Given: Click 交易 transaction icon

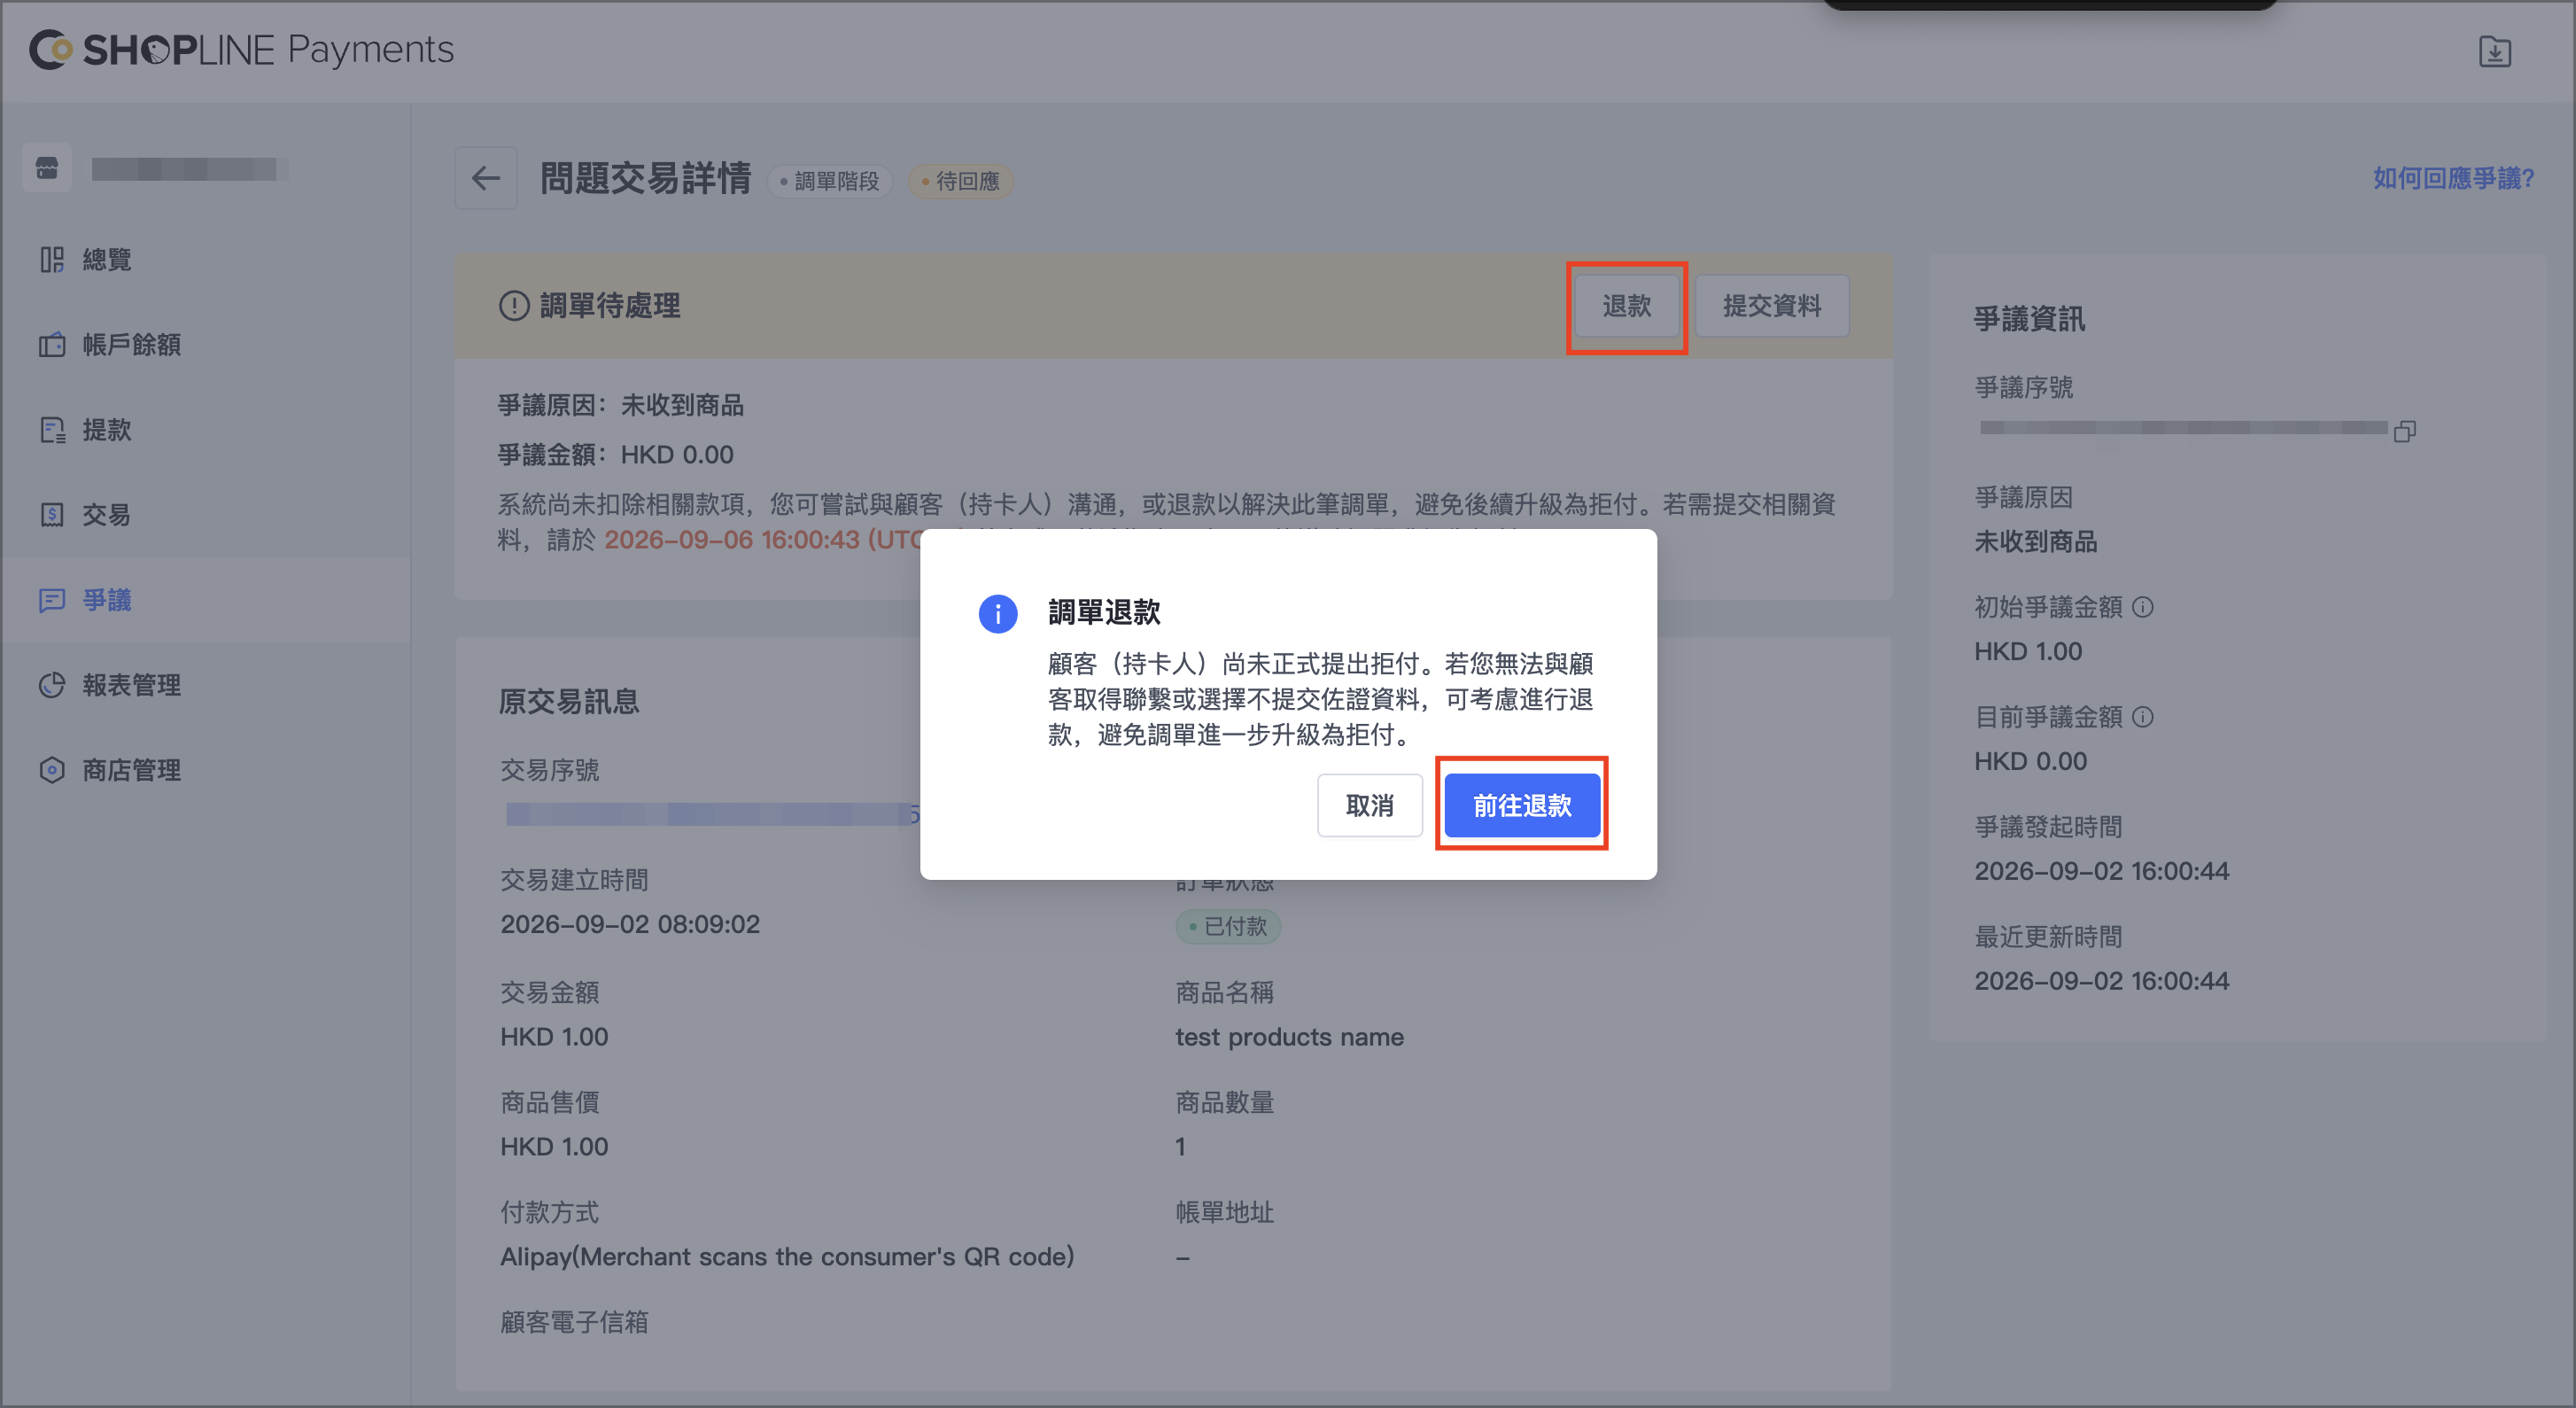Looking at the screenshot, I should tap(52, 515).
